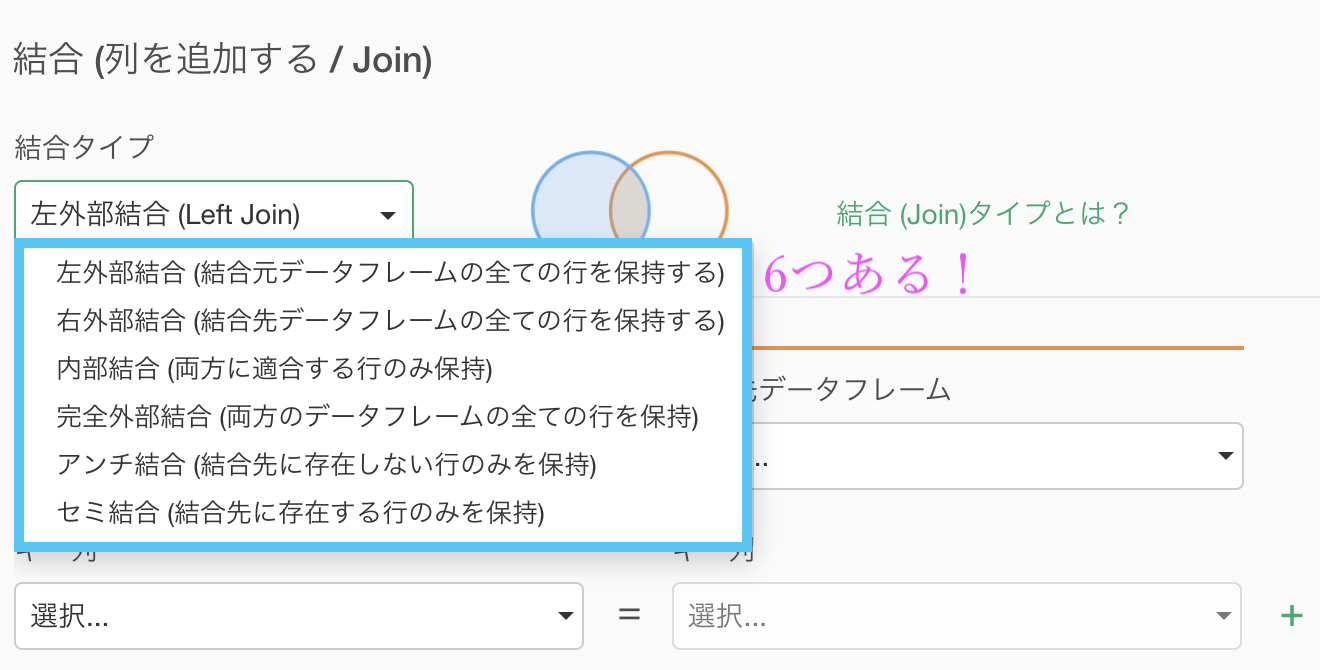Click the 結合タイプ label
This screenshot has height=670, width=1320.
[84, 148]
